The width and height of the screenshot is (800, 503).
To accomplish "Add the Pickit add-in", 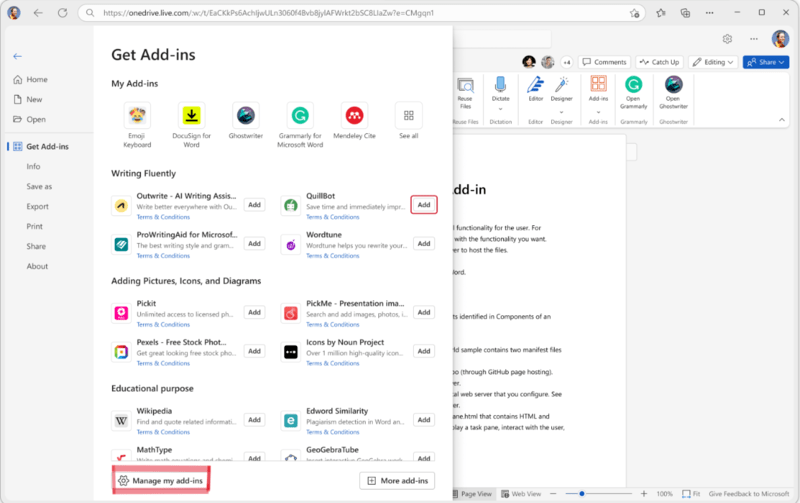I will point(255,312).
